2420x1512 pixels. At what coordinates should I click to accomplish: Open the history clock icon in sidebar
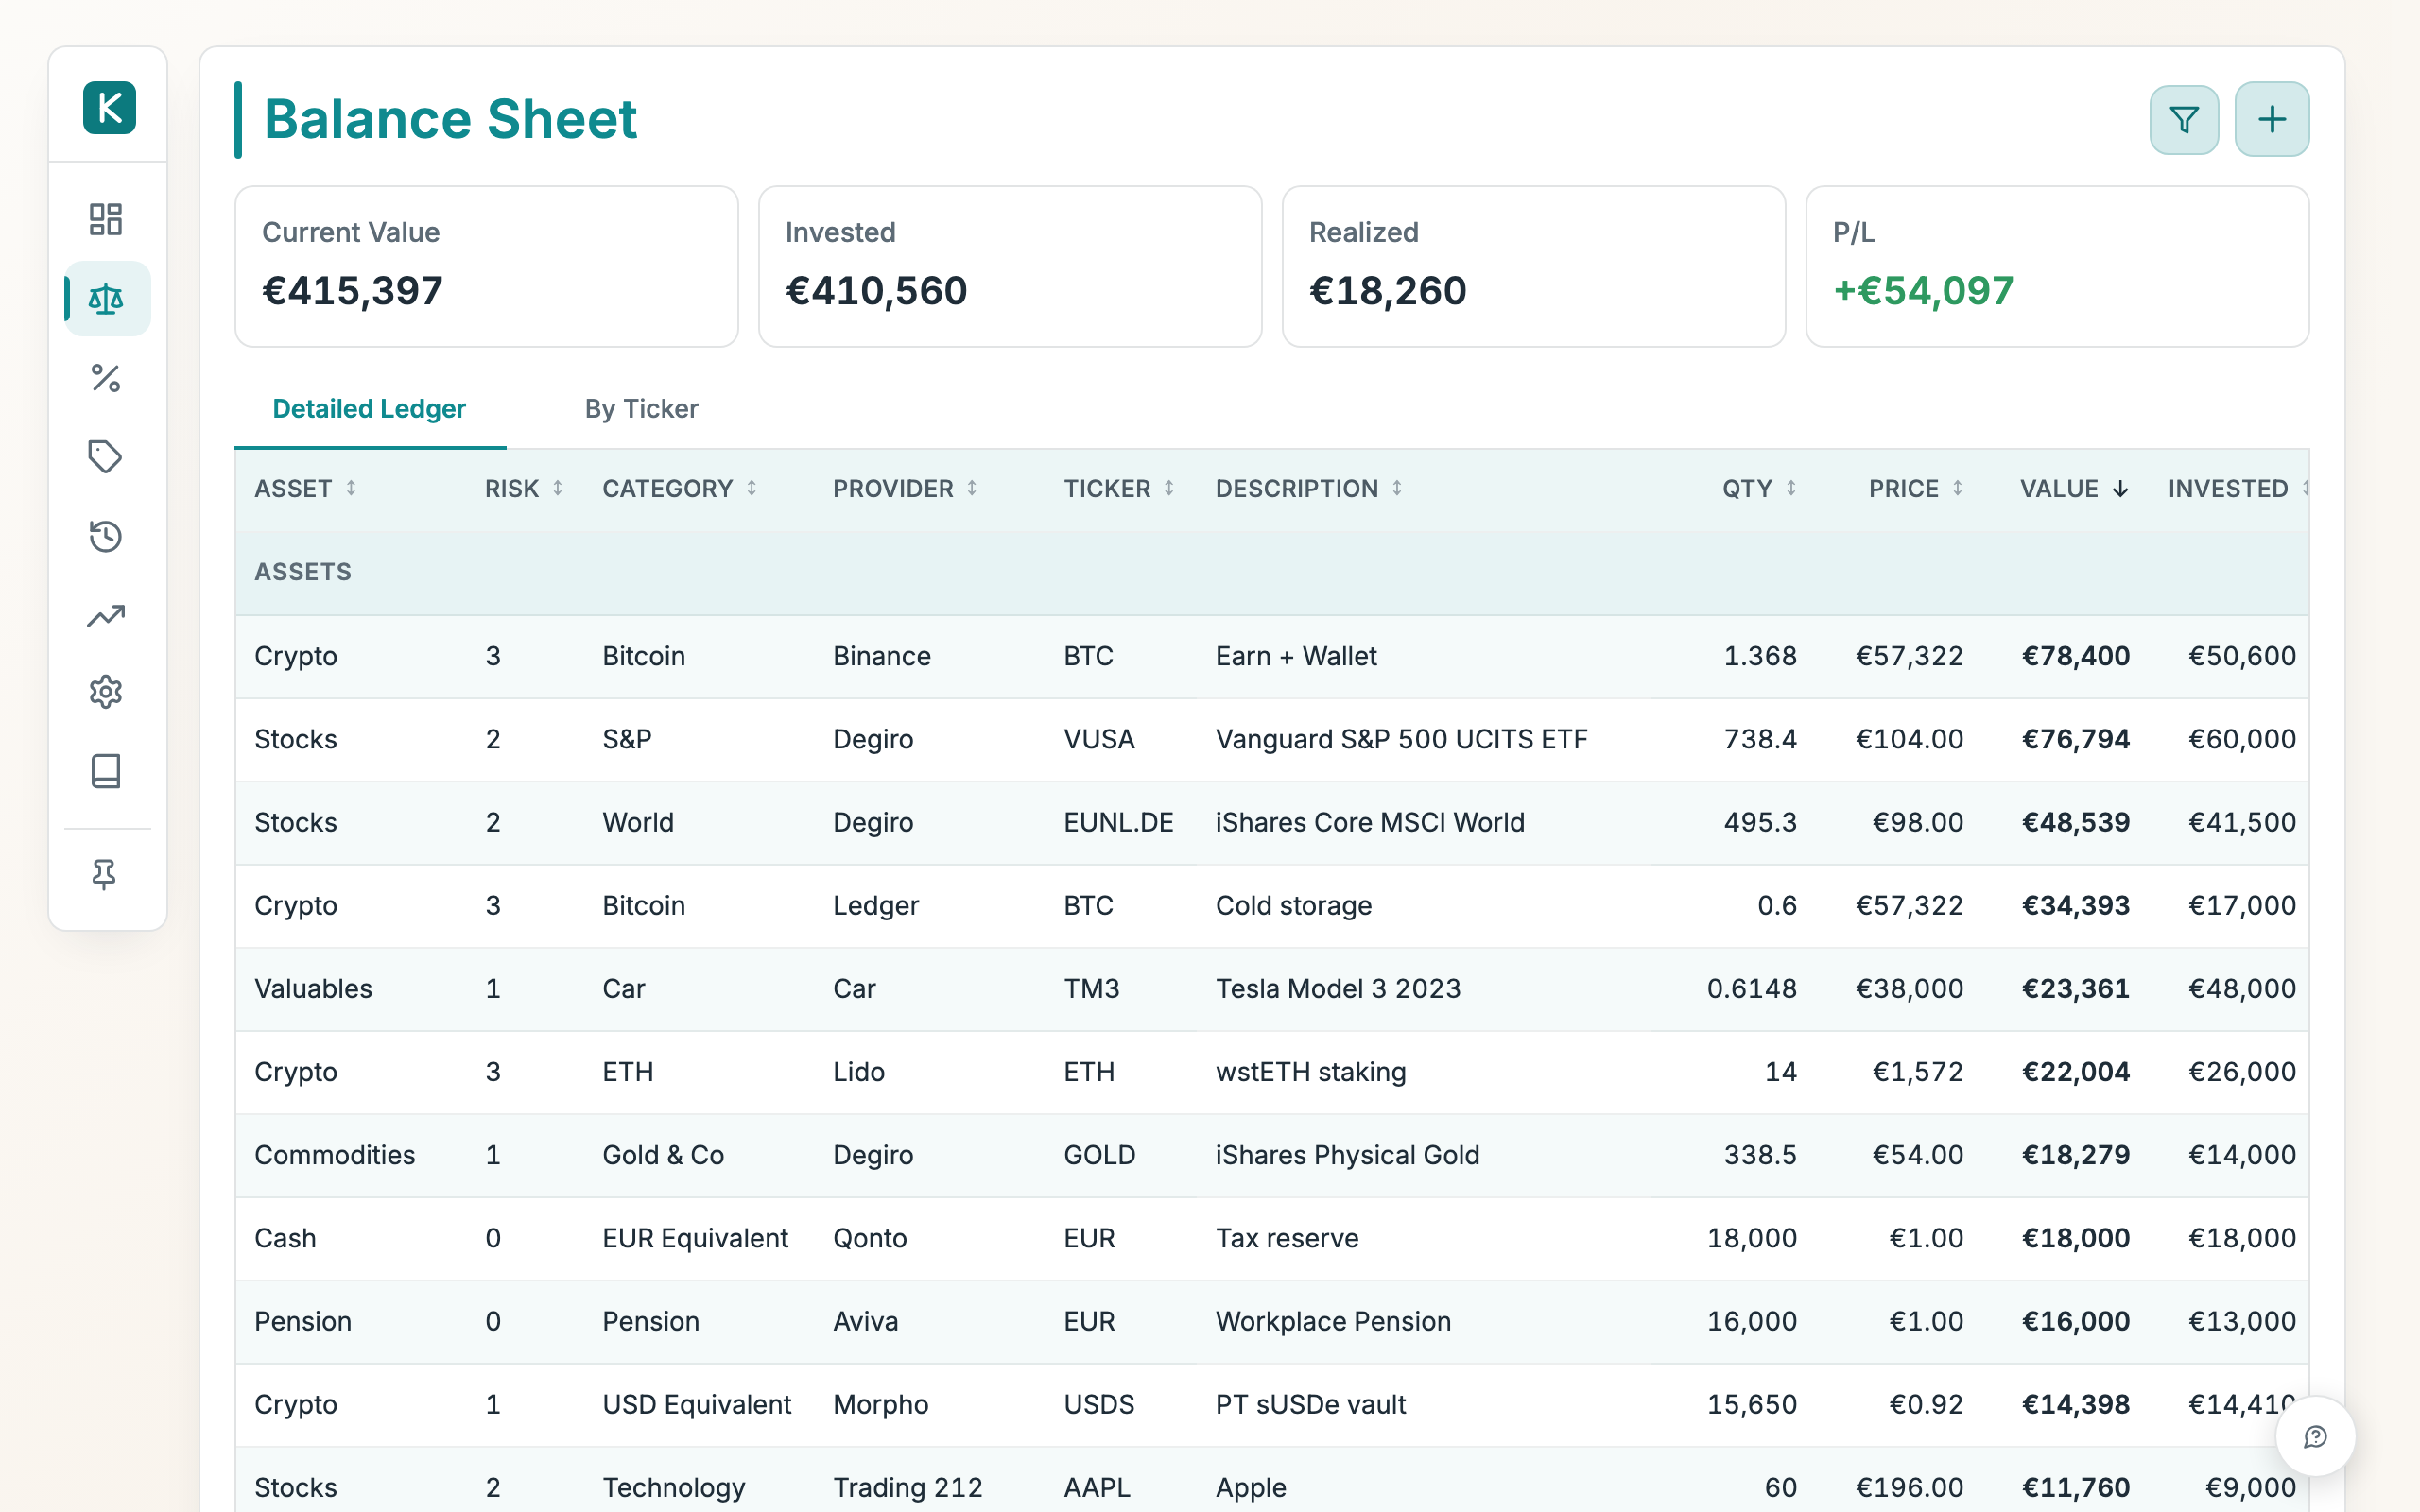(x=106, y=536)
